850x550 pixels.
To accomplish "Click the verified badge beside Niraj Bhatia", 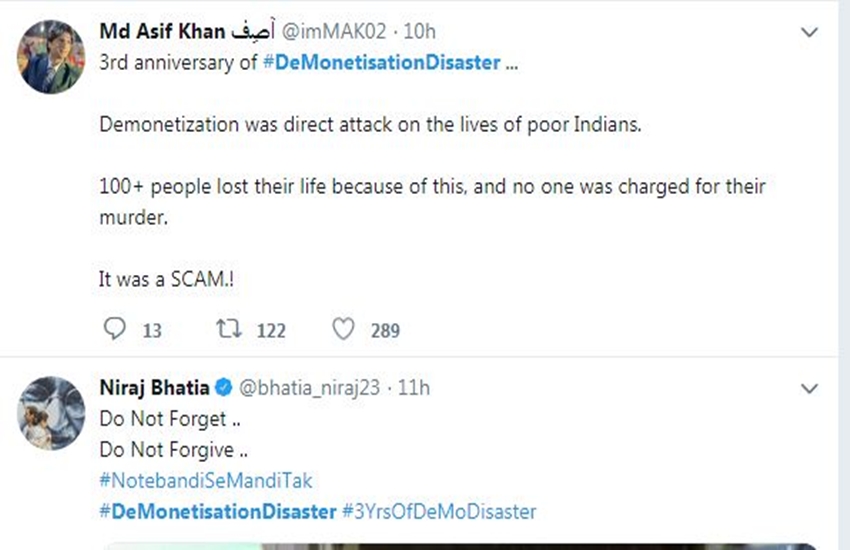I will point(226,387).
